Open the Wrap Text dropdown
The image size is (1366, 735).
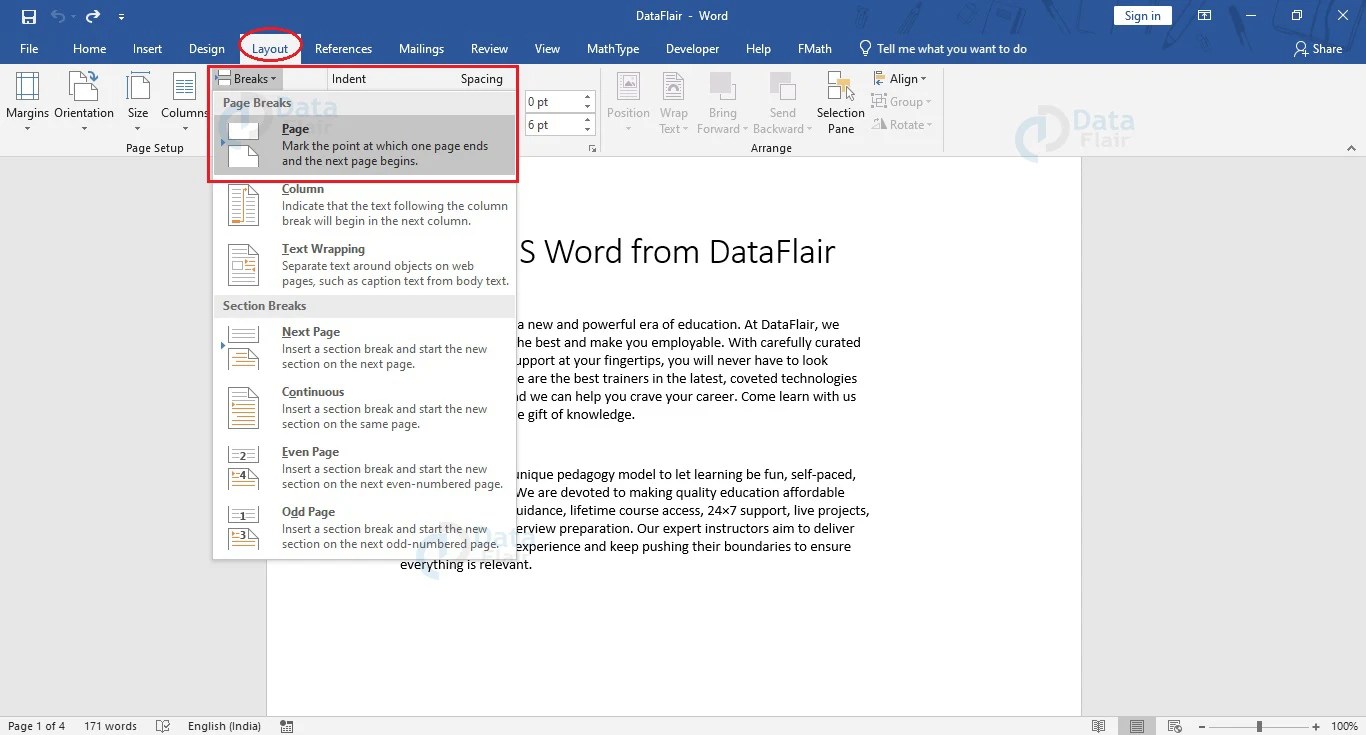(674, 103)
